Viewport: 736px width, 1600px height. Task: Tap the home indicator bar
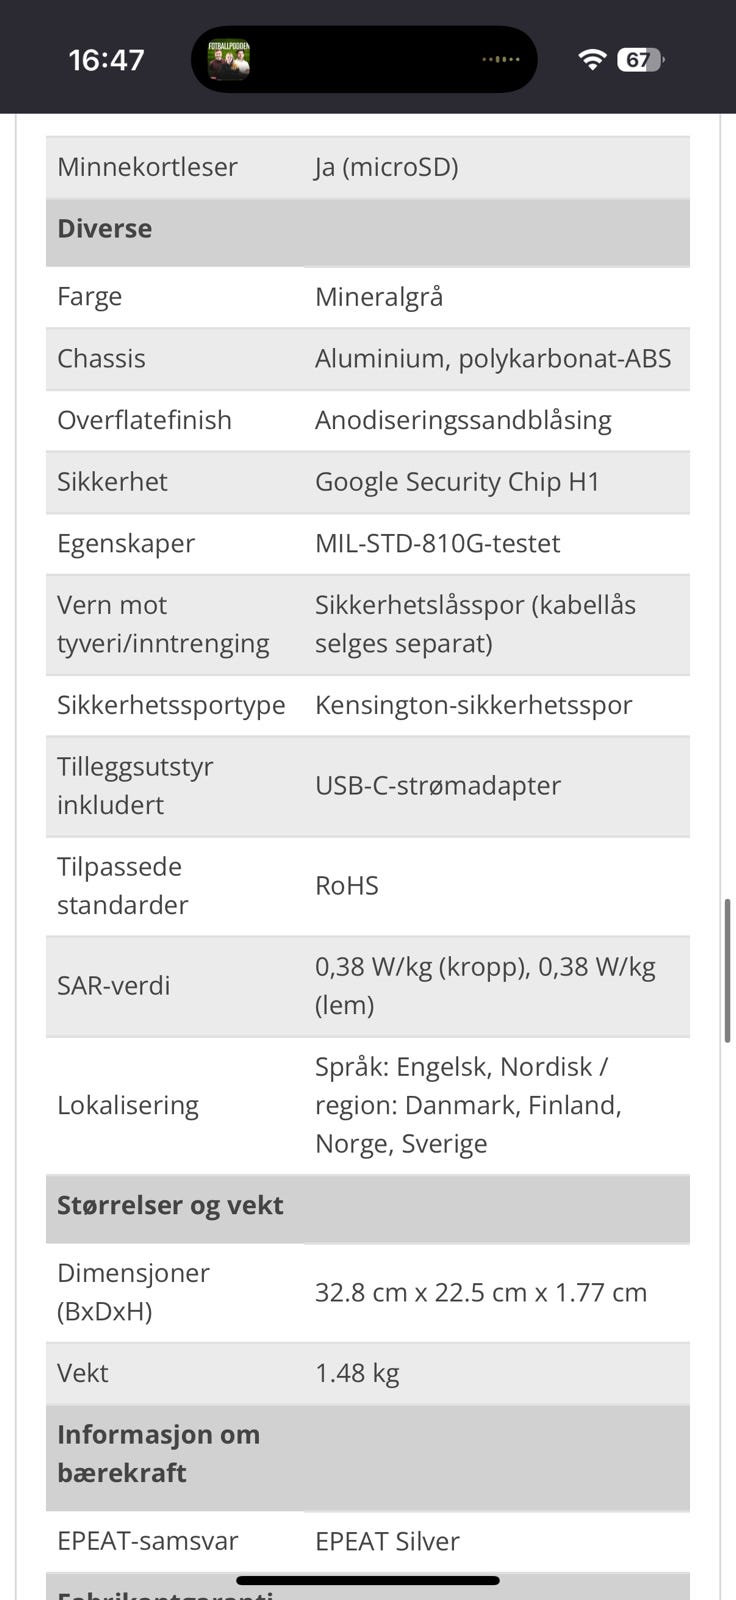click(x=368, y=1580)
